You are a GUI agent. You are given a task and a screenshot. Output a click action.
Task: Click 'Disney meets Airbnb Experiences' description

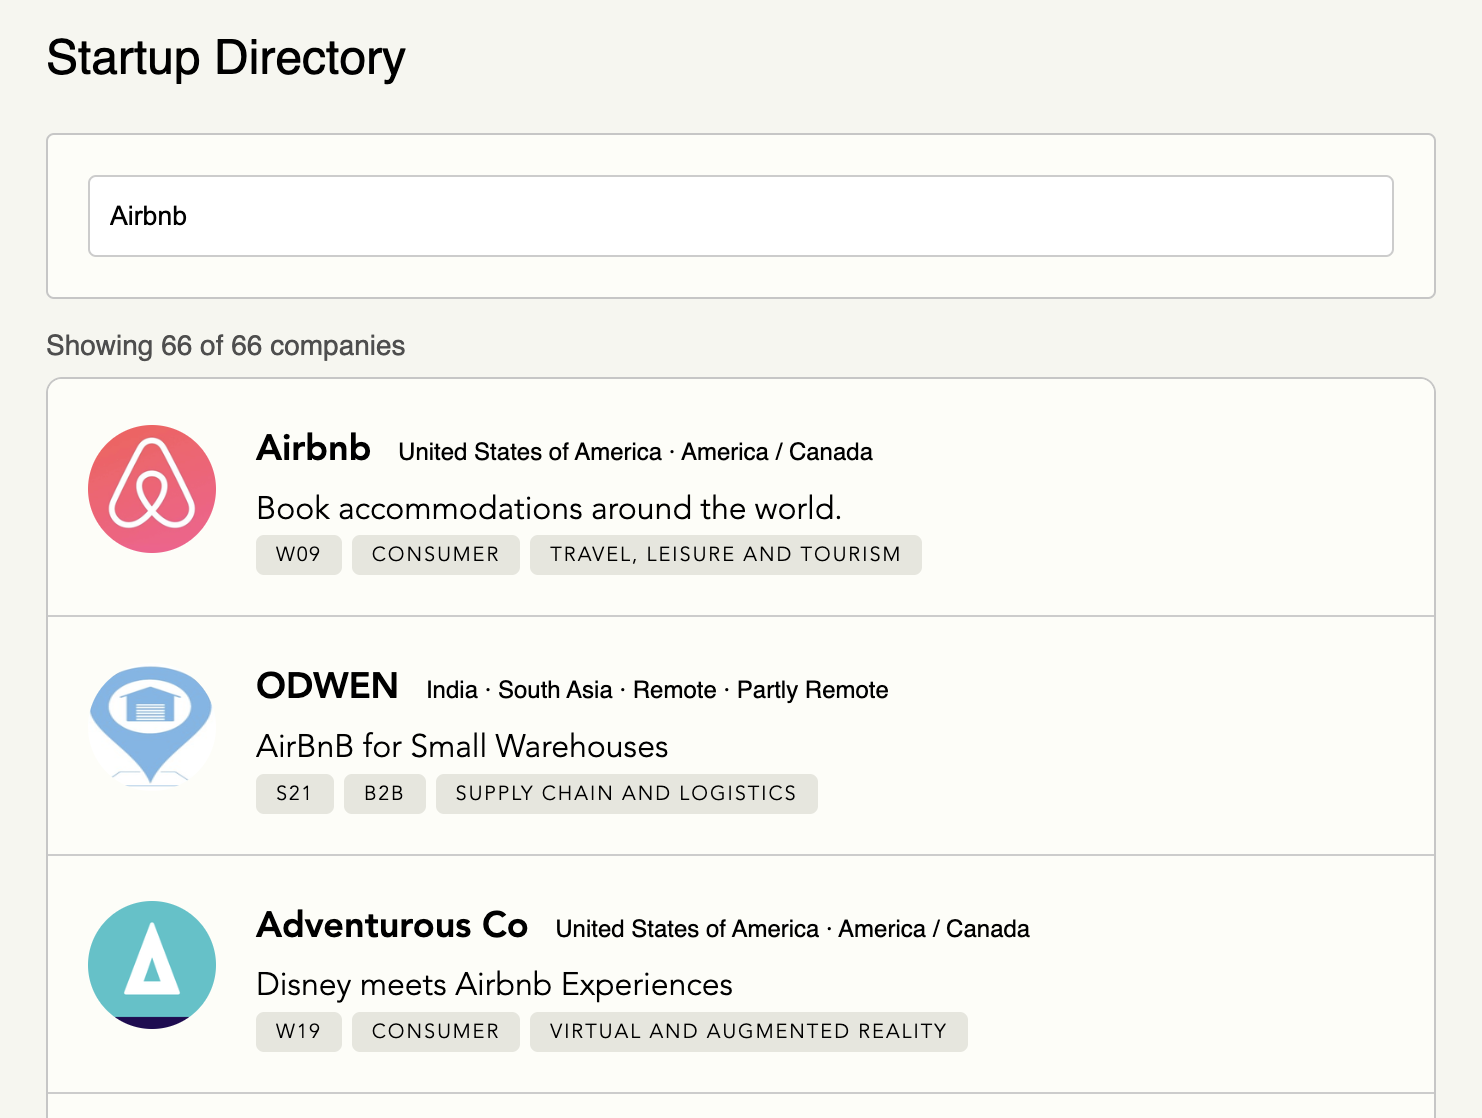(495, 985)
